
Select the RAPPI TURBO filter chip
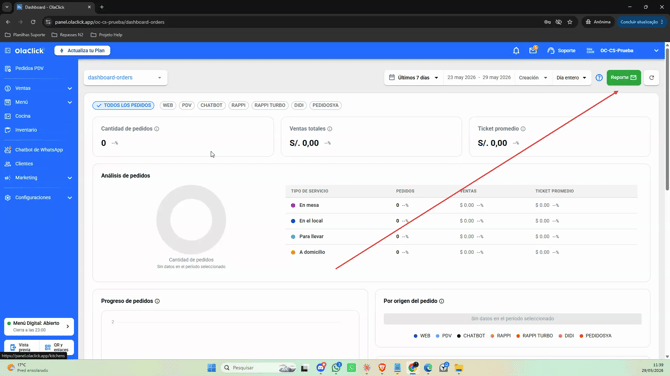(x=270, y=105)
